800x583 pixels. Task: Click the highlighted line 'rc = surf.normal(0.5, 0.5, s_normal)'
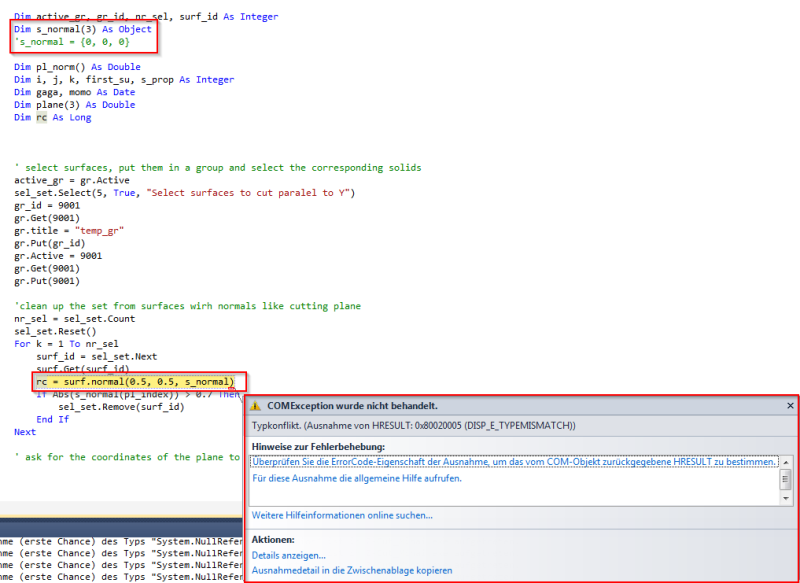[135, 382]
